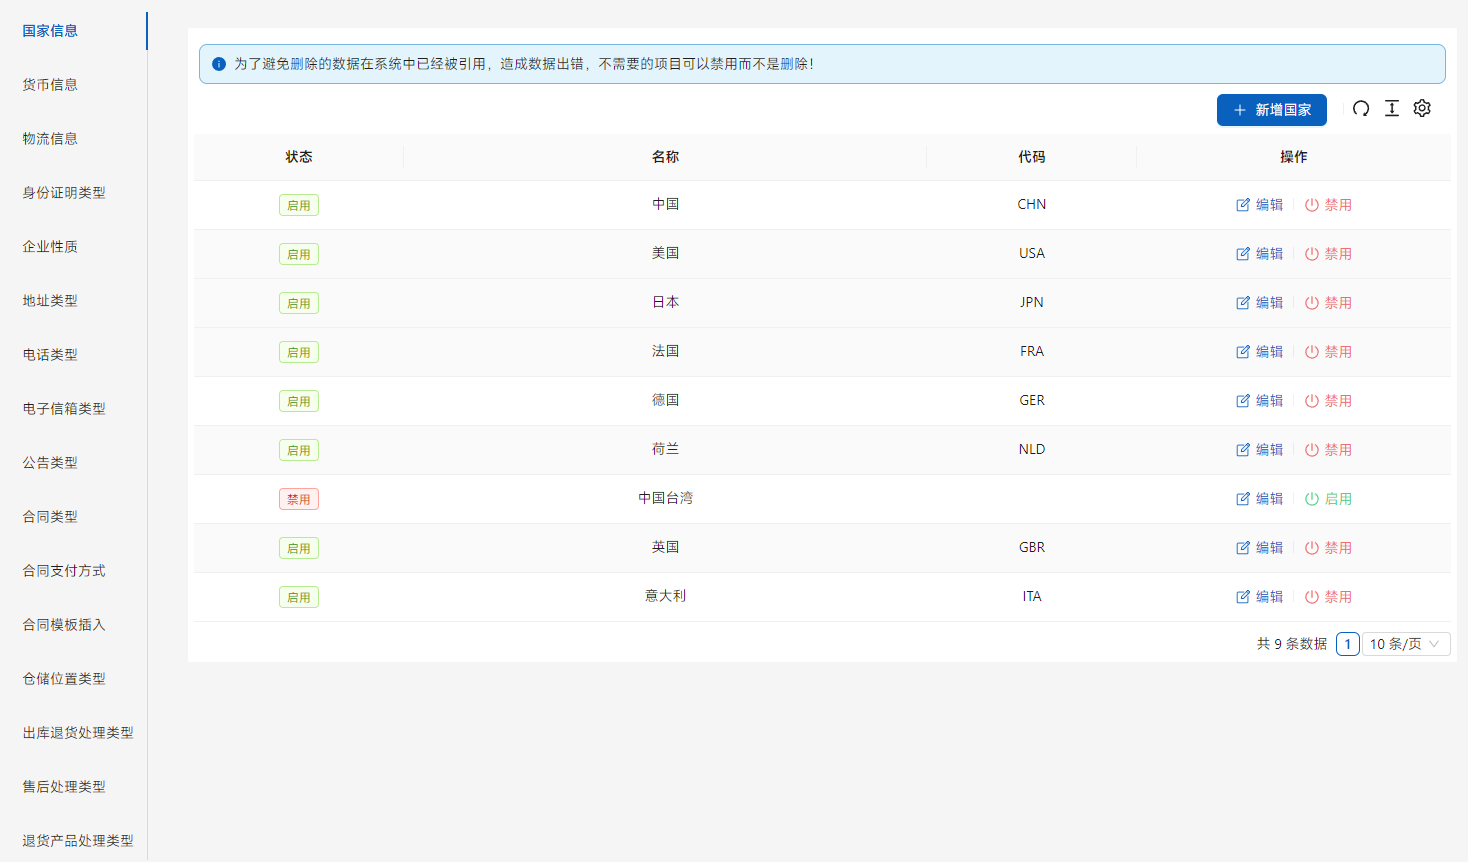Click the edit icon for 荷兰 row
This screenshot has height=862, width=1468.
1243,450
